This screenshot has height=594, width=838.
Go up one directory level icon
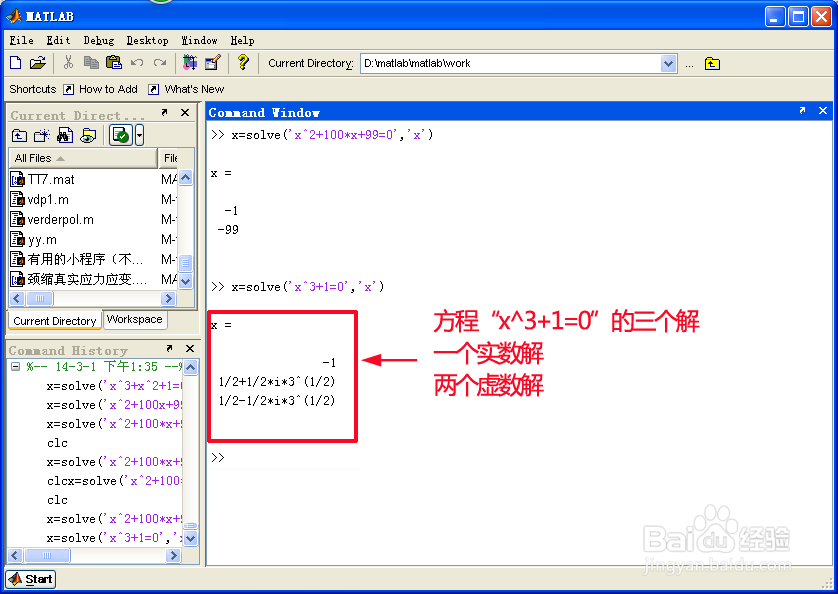tap(712, 64)
